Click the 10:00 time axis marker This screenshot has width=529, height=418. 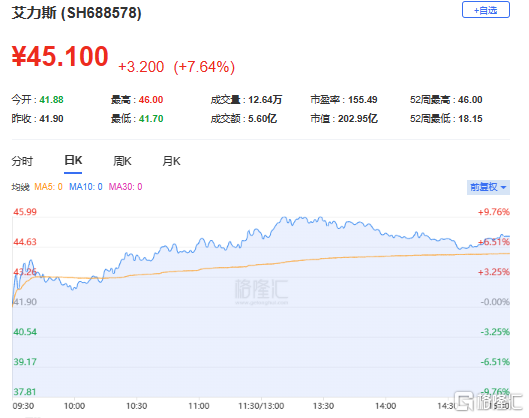75,406
